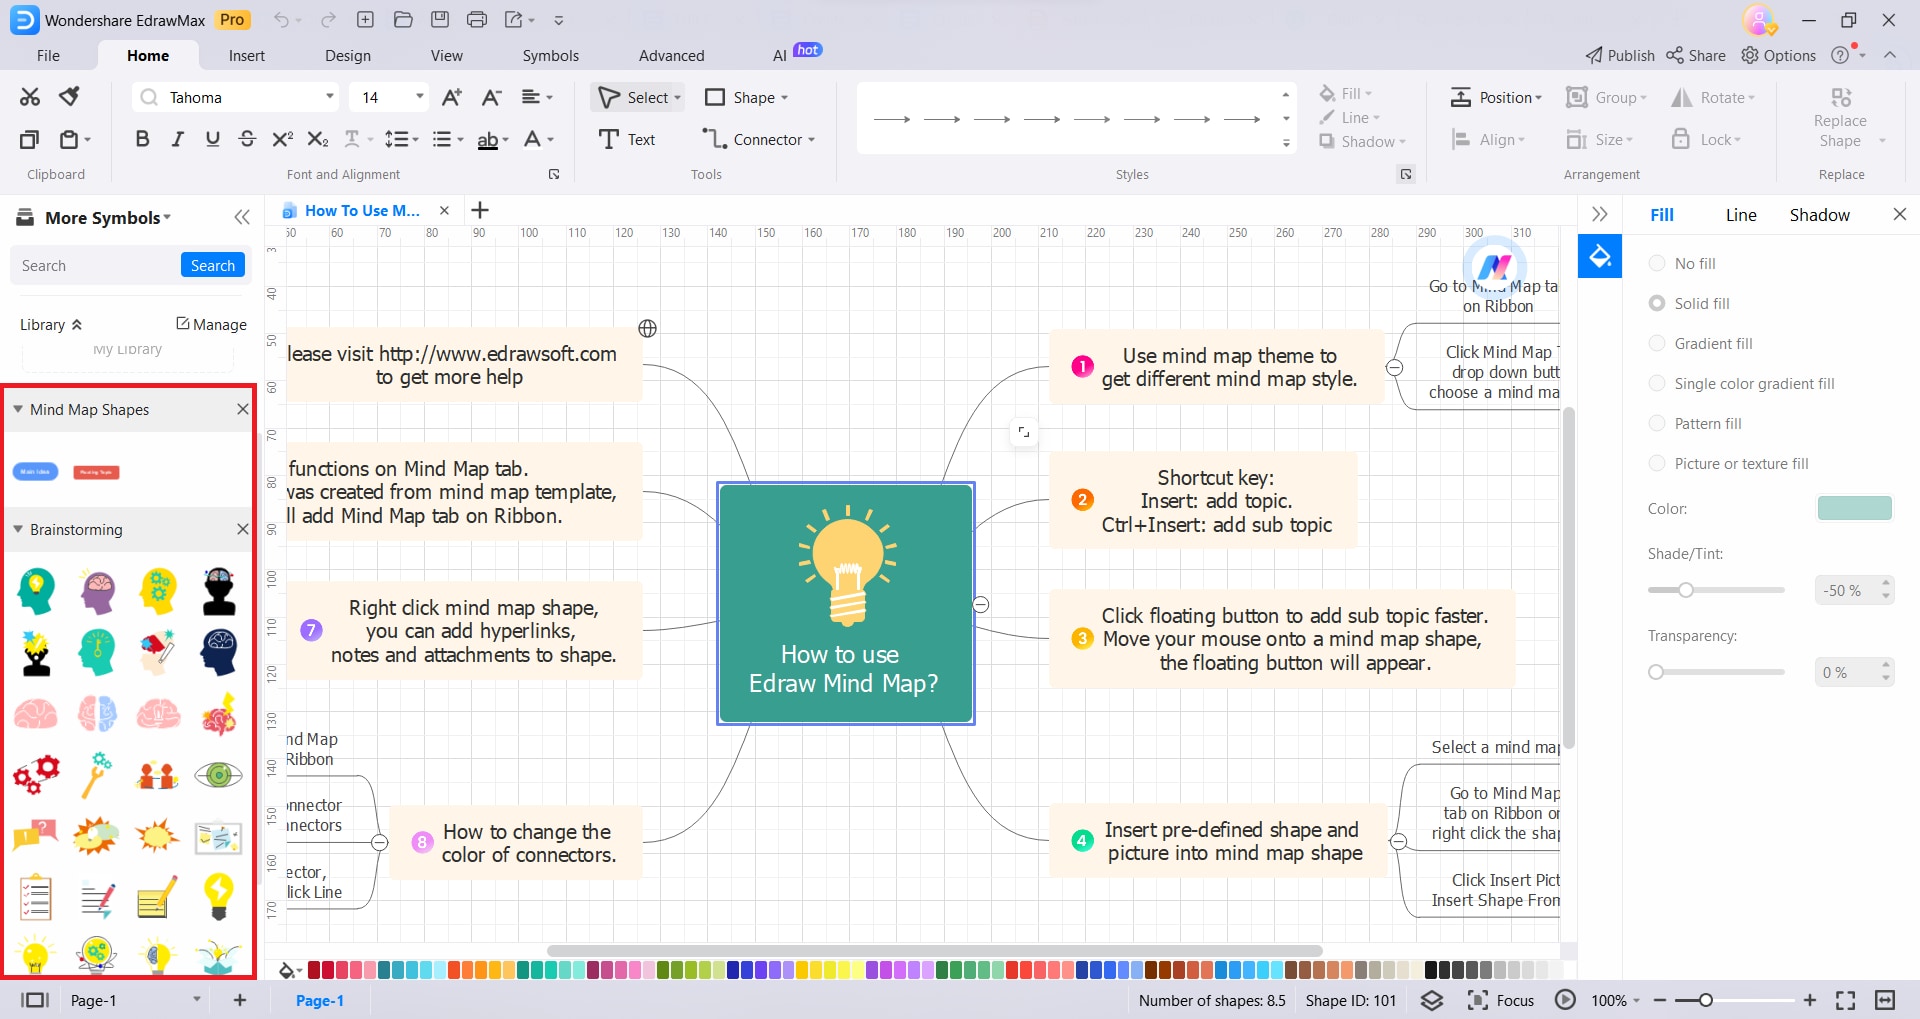The height and width of the screenshot is (1019, 1920).
Task: Increase font size with the A-up icon
Action: (x=452, y=97)
